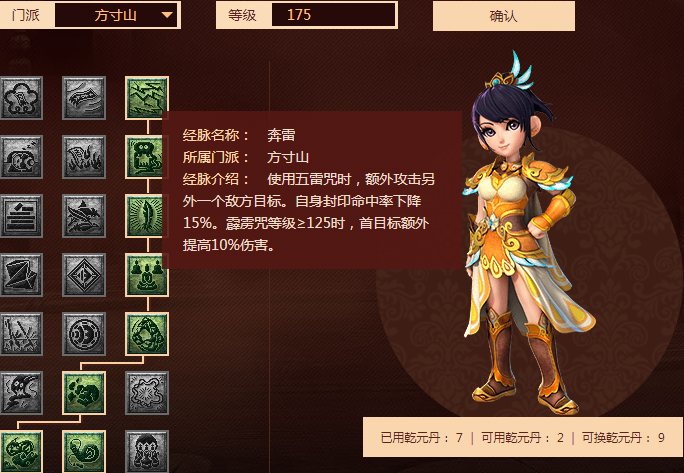Select the green lightning bolt skill icon
Image resolution: width=684 pixels, height=473 pixels.
pos(147,98)
